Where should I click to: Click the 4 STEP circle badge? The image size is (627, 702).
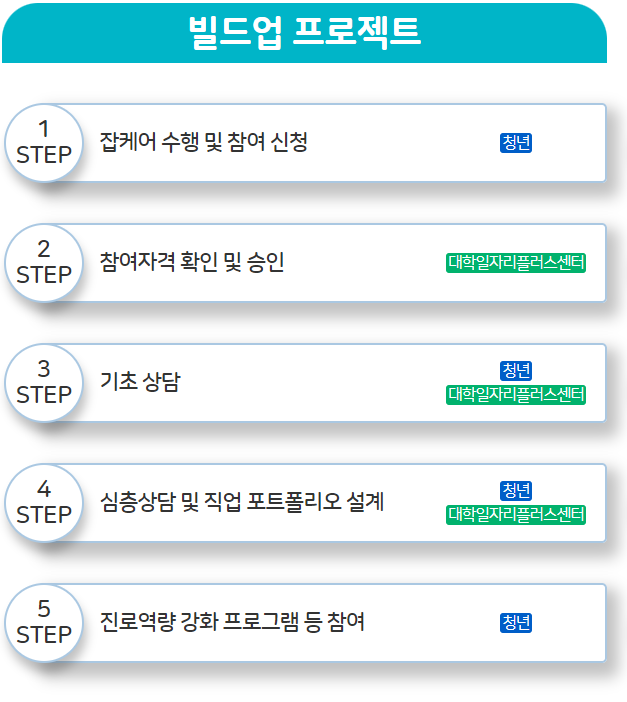tap(44, 503)
